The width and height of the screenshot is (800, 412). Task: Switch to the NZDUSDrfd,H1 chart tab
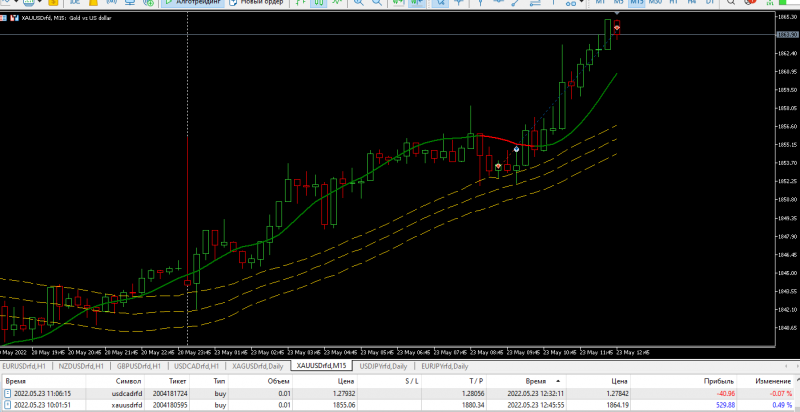(81, 366)
